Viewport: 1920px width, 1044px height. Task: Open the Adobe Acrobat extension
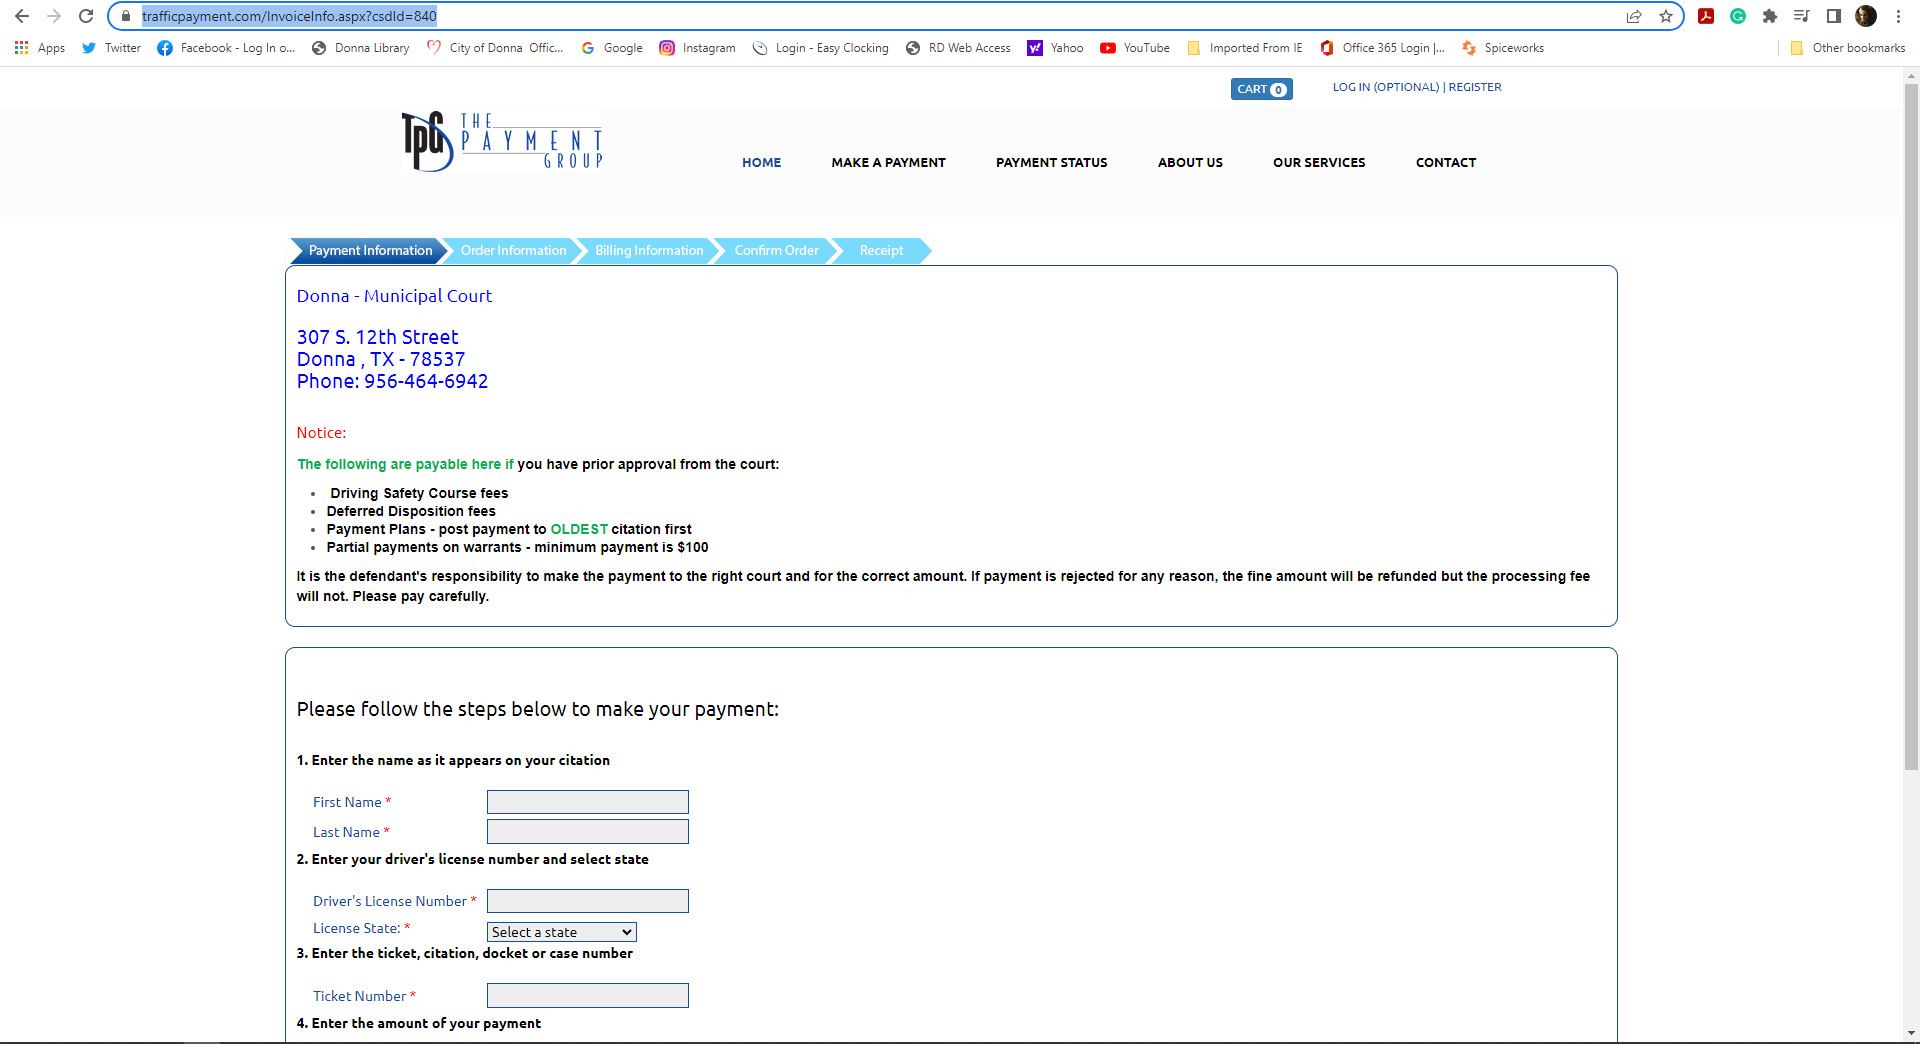(1705, 16)
